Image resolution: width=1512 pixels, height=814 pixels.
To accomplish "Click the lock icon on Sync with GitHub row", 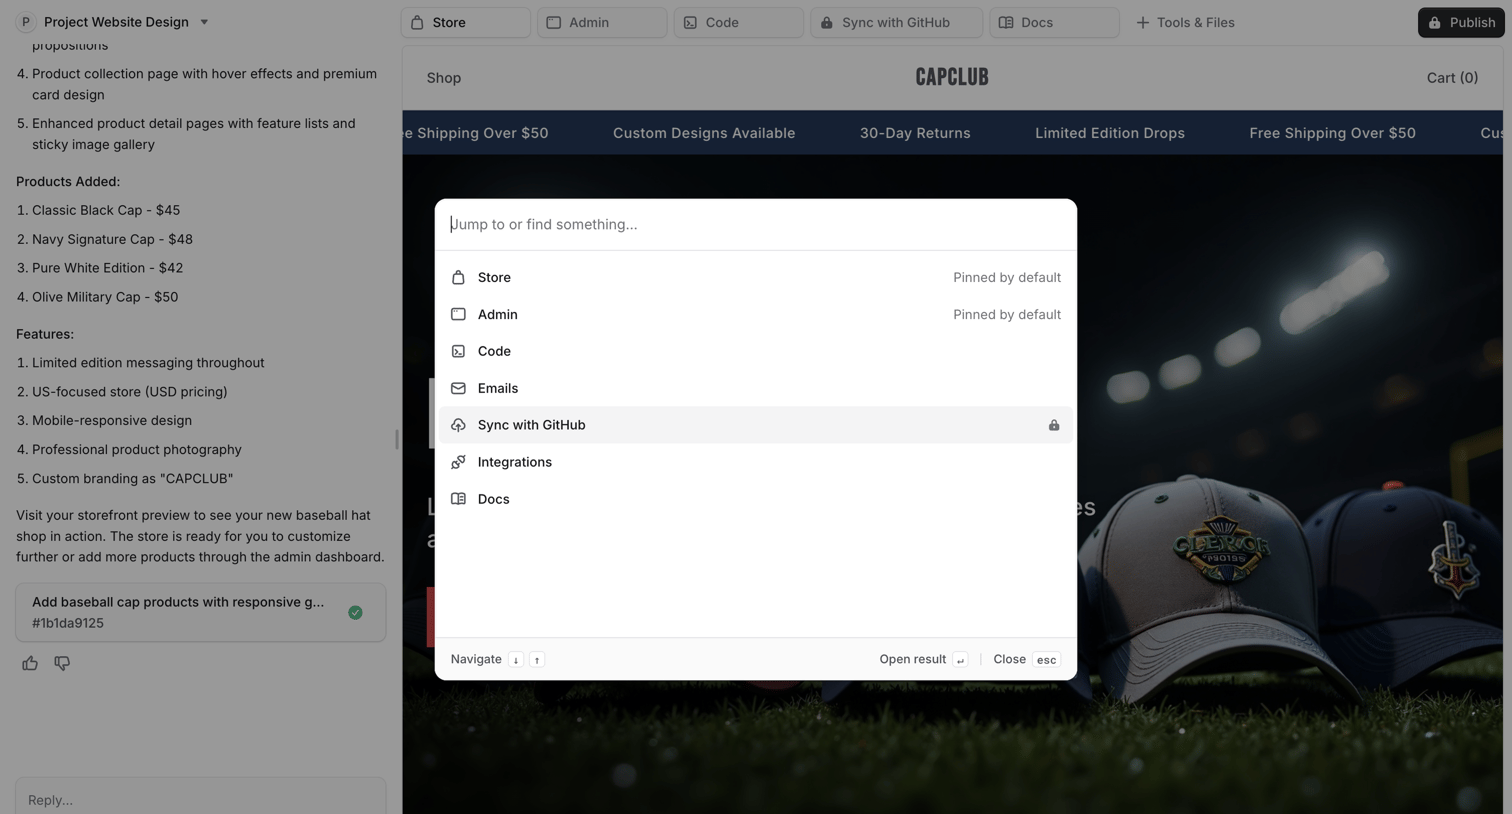I will (x=1054, y=425).
